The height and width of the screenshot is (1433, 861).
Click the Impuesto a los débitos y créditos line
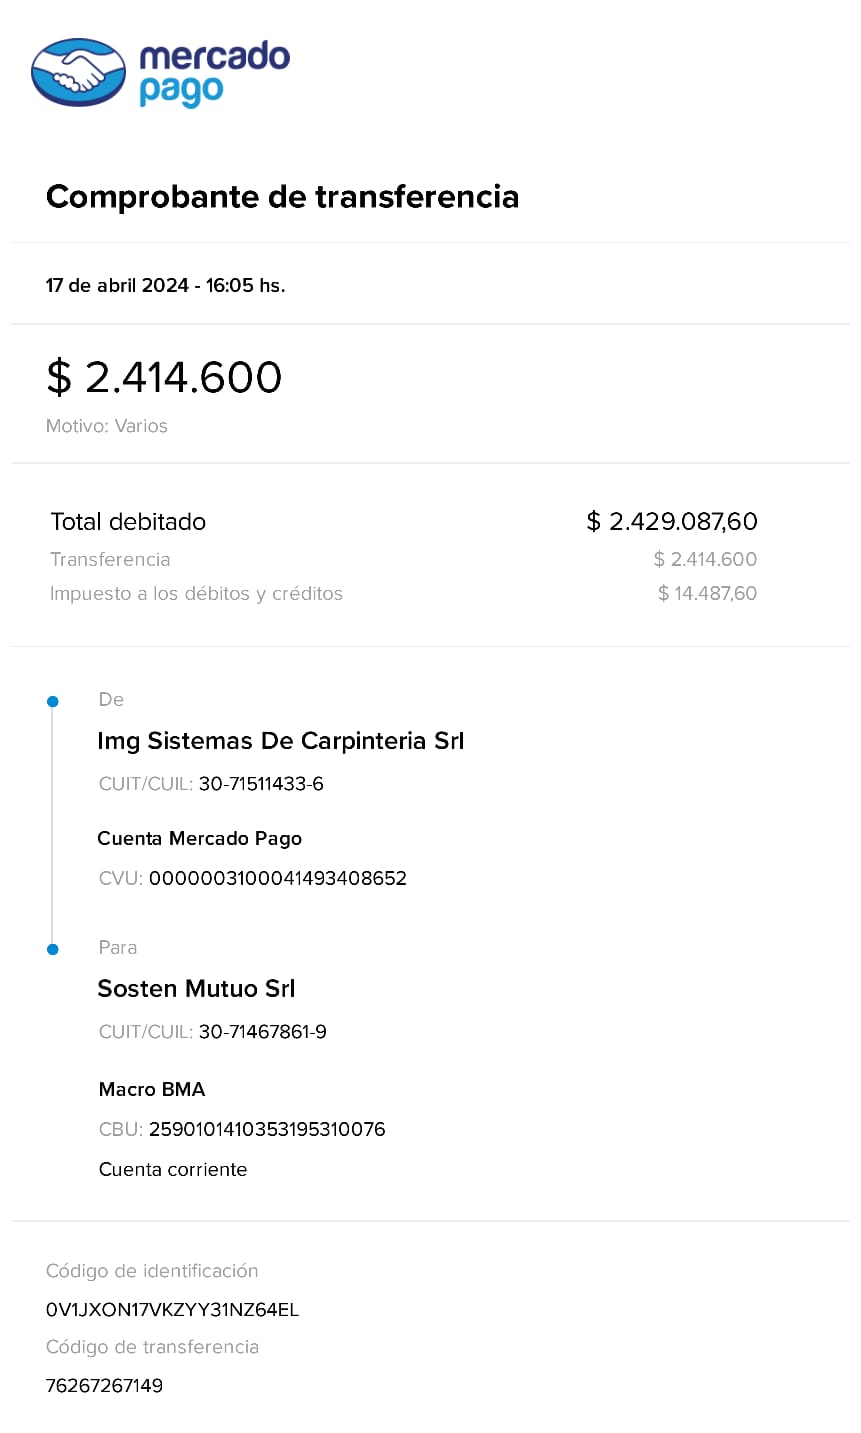tap(196, 594)
